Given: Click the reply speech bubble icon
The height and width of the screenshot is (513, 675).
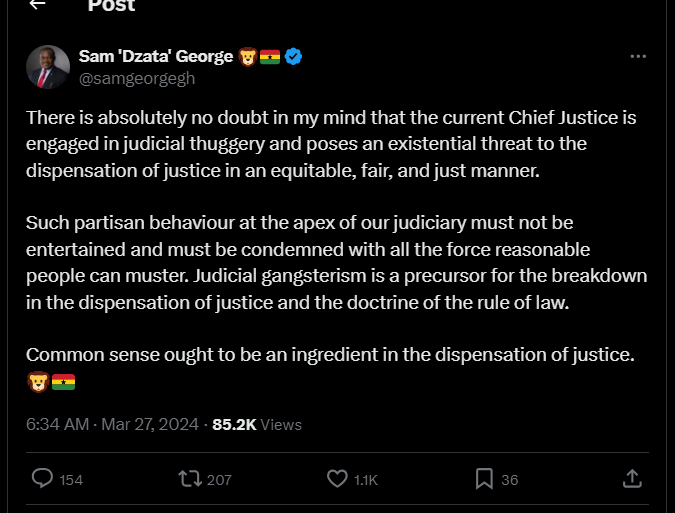Looking at the screenshot, I should pos(43,479).
